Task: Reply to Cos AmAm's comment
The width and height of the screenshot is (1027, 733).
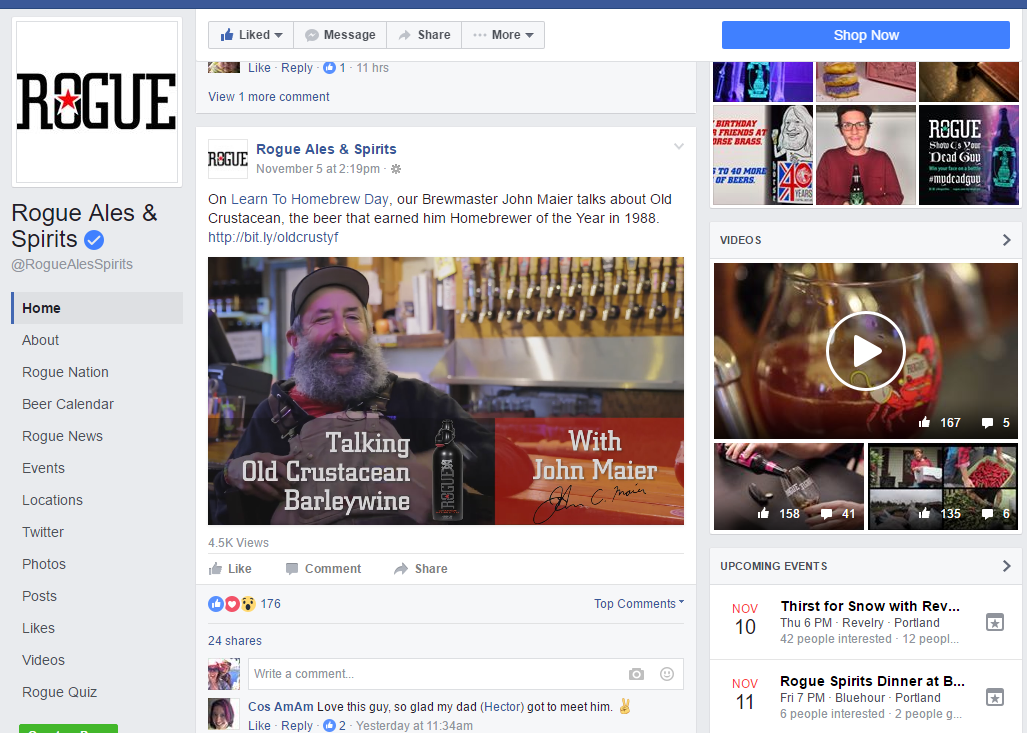Action: point(297,725)
